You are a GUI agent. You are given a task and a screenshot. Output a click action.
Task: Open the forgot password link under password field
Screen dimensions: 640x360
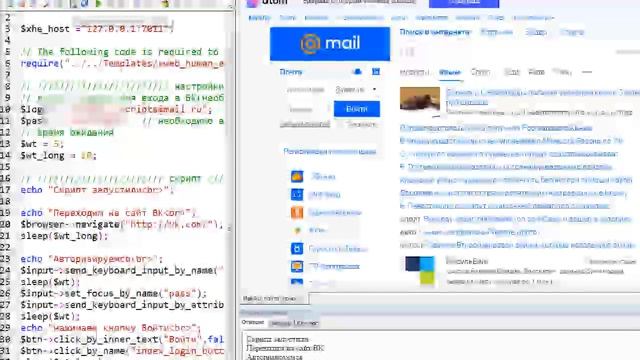tap(305, 124)
